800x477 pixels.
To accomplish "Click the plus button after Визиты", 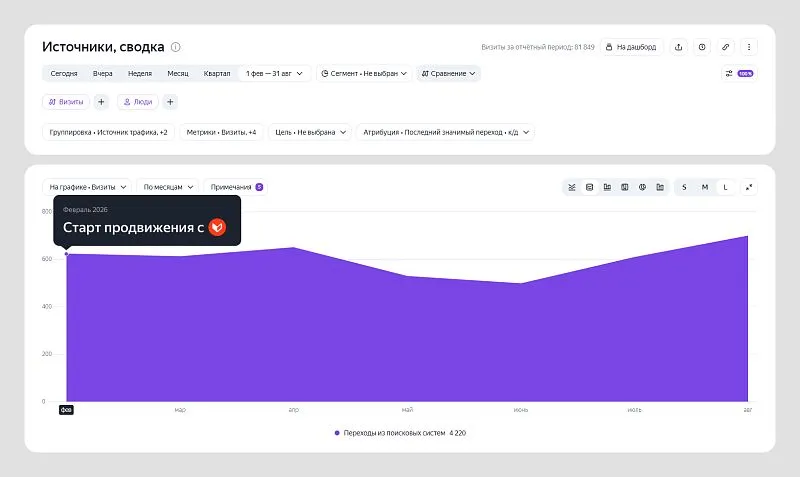I will [101, 102].
